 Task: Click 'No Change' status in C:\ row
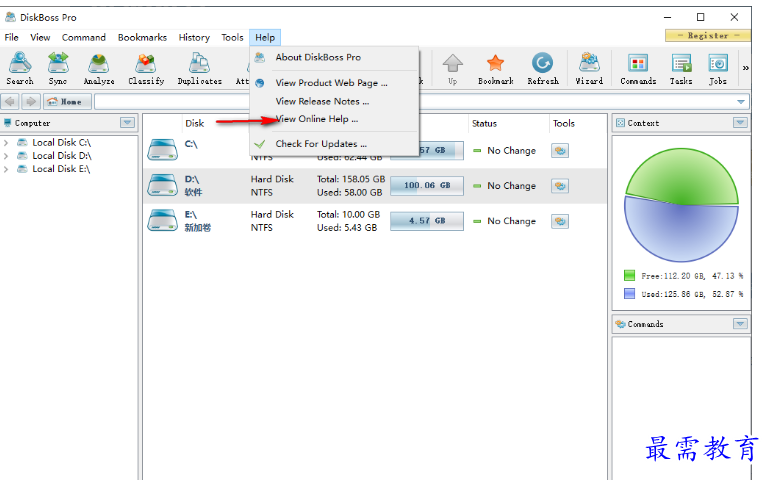[511, 151]
